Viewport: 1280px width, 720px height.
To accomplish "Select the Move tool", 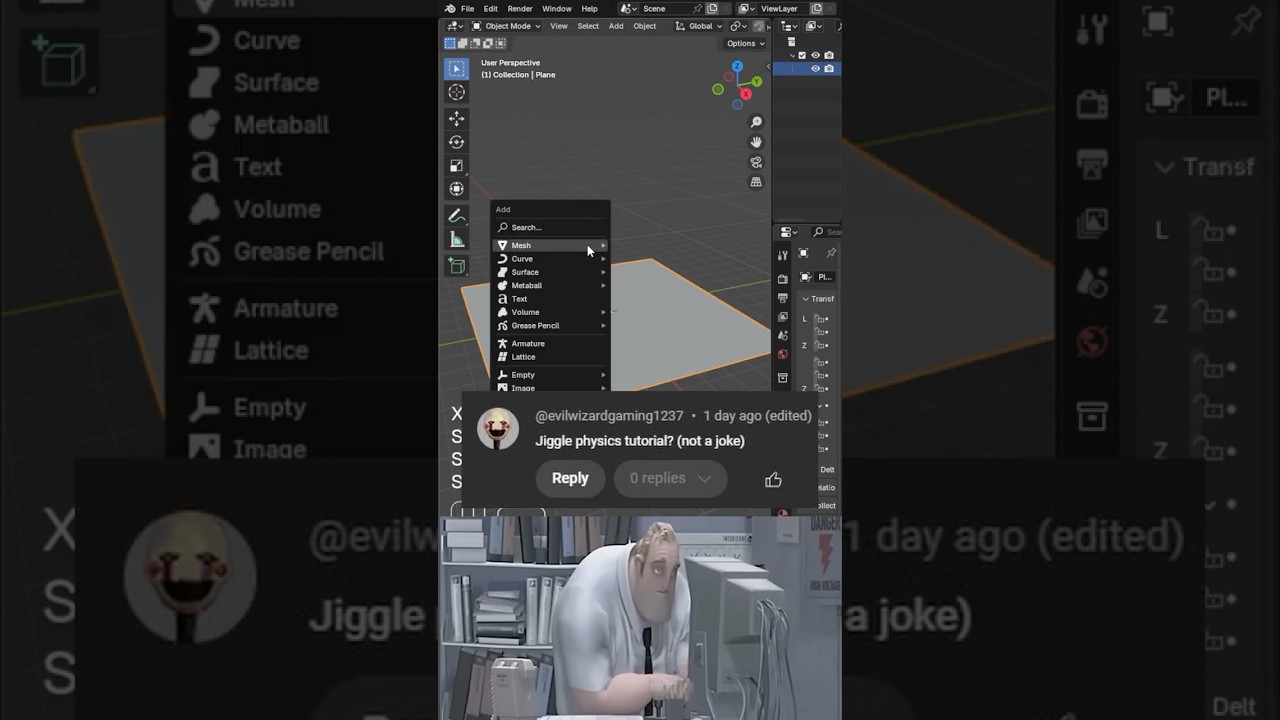I will tap(456, 118).
